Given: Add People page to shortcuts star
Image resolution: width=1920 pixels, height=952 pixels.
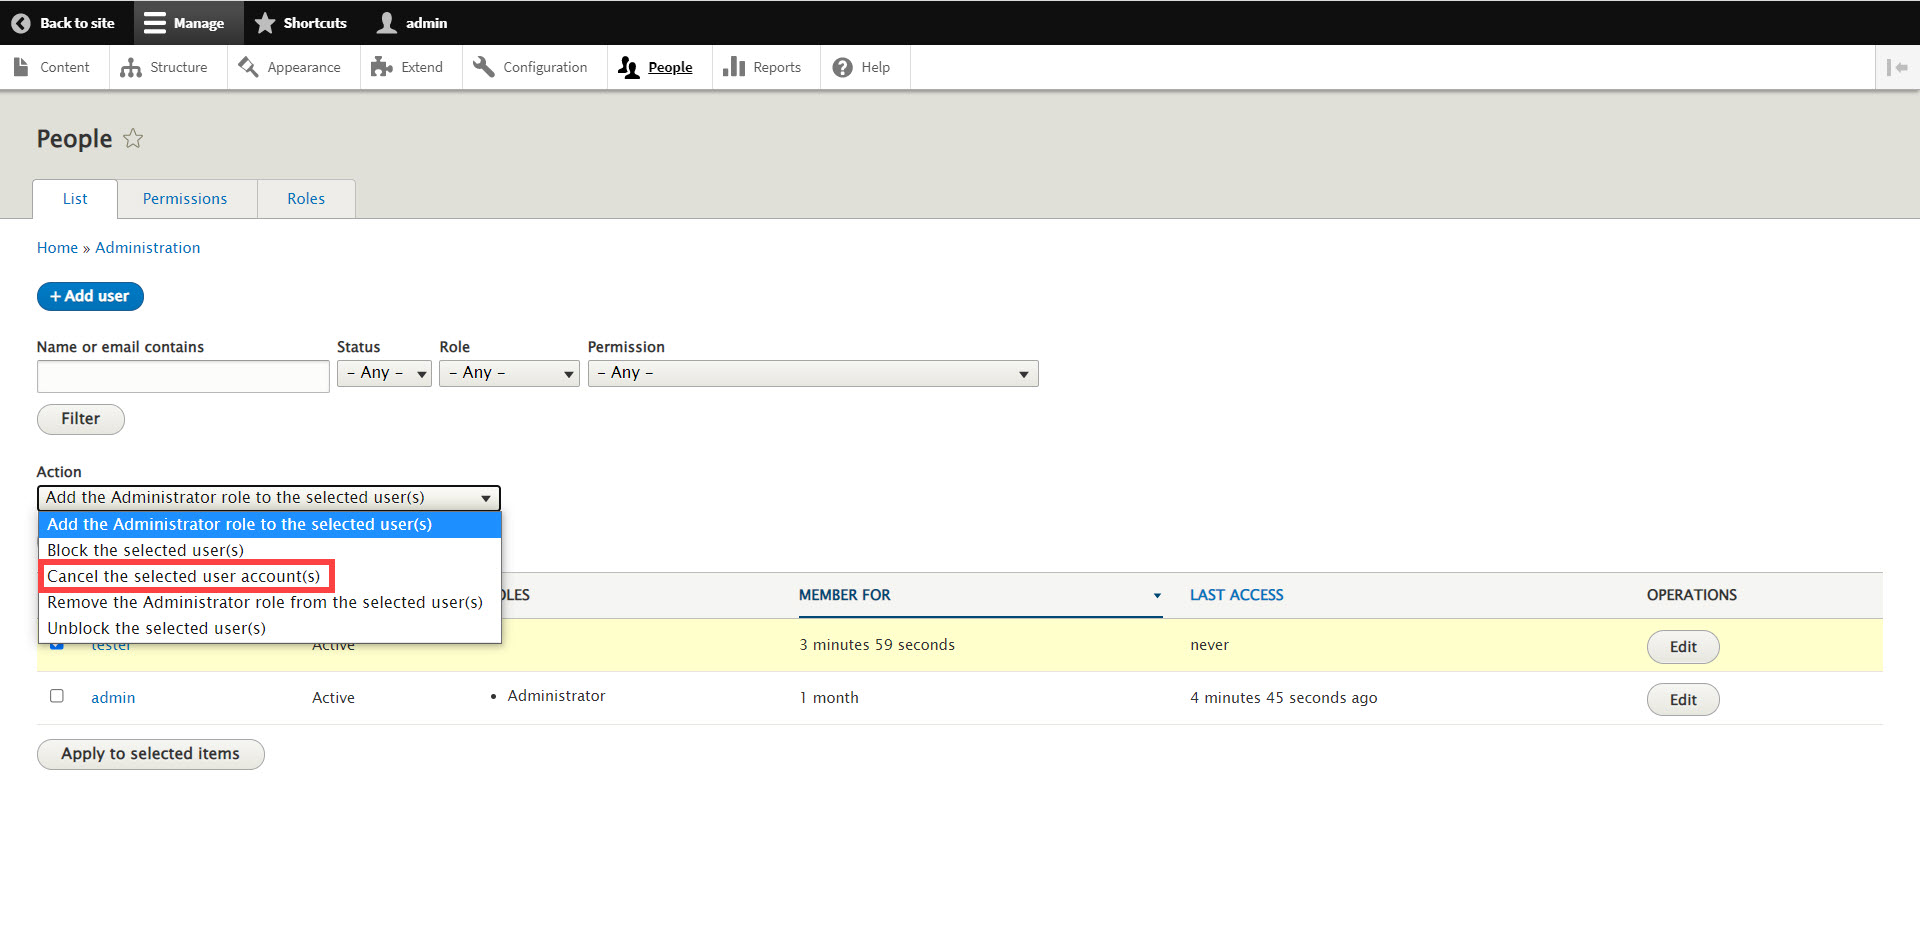Looking at the screenshot, I should pos(133,139).
